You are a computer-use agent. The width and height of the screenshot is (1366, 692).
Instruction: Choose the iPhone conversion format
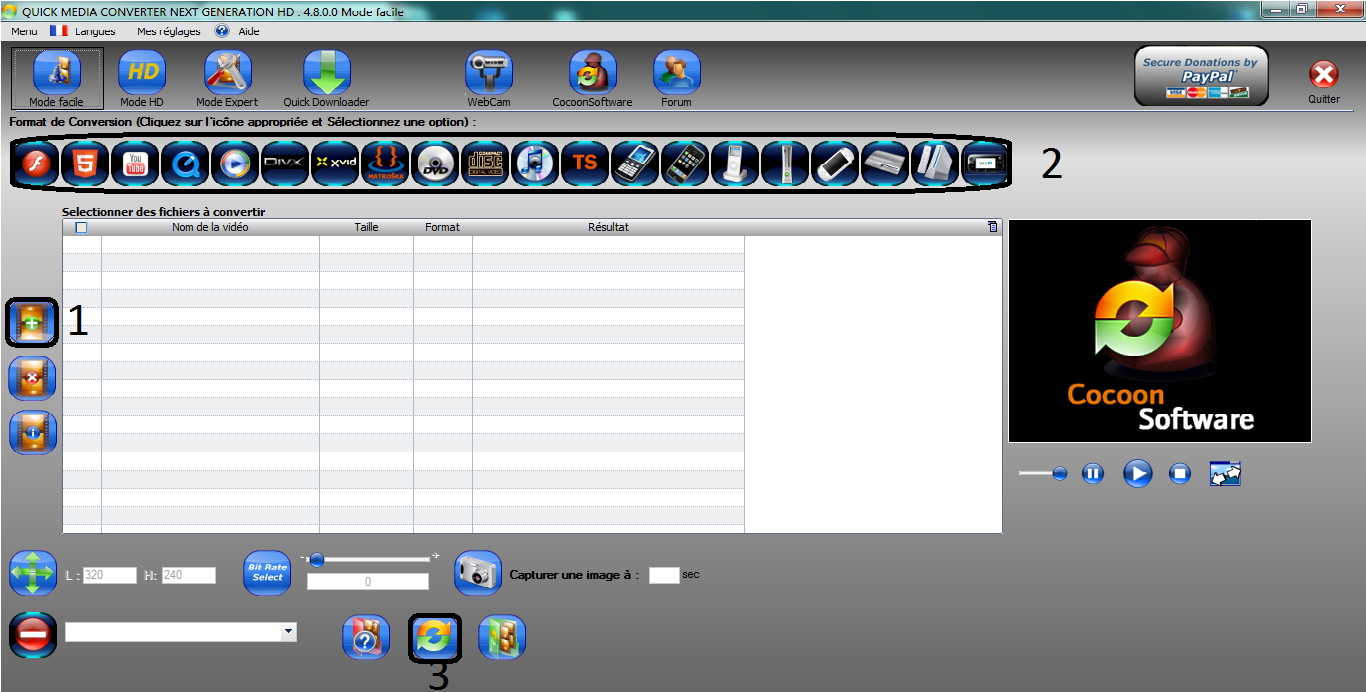click(685, 162)
